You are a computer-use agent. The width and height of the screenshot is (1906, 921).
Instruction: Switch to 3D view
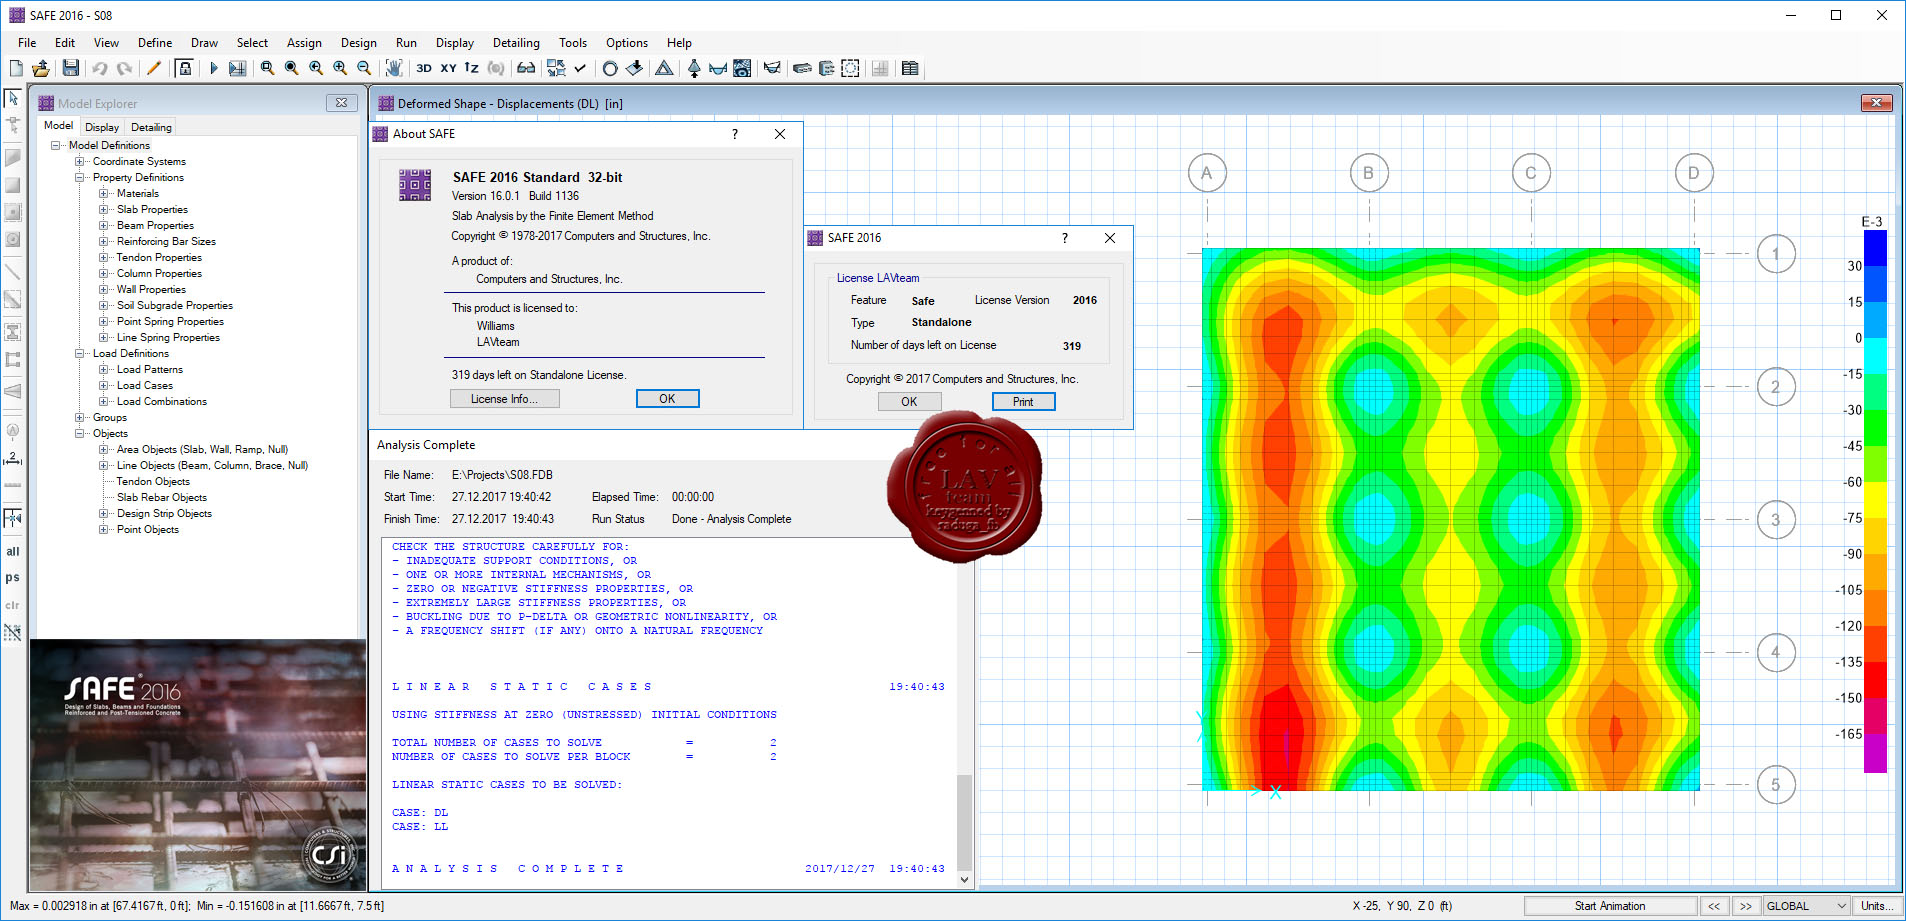424,68
